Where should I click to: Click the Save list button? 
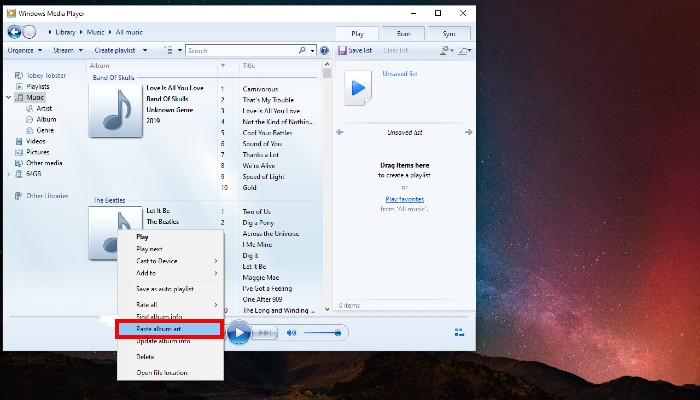[x=356, y=50]
